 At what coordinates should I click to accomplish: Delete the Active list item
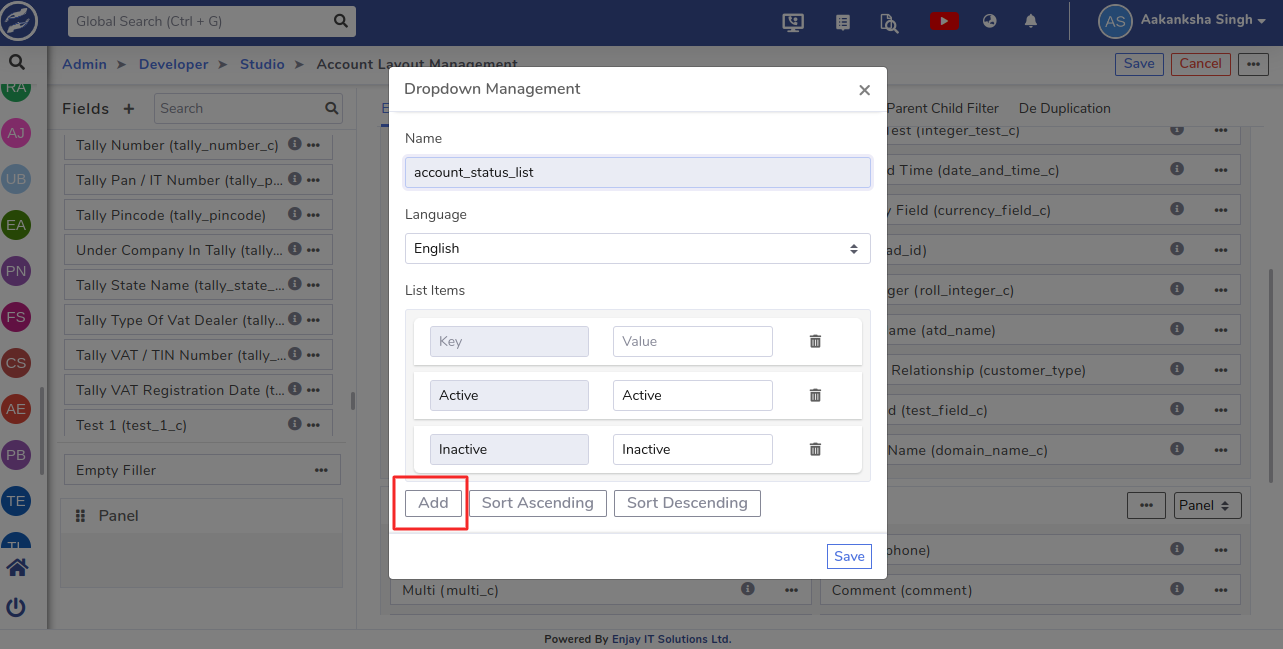pyautogui.click(x=815, y=395)
